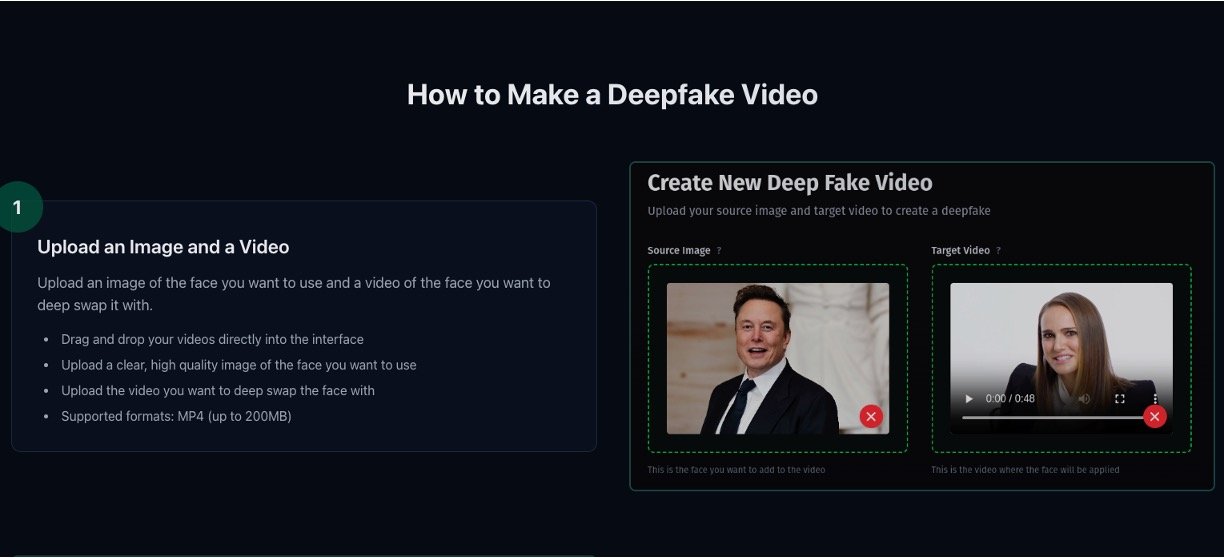Screen dimensions: 1224x558
Task: Click the help icon beside Source Image
Action: (x=719, y=251)
